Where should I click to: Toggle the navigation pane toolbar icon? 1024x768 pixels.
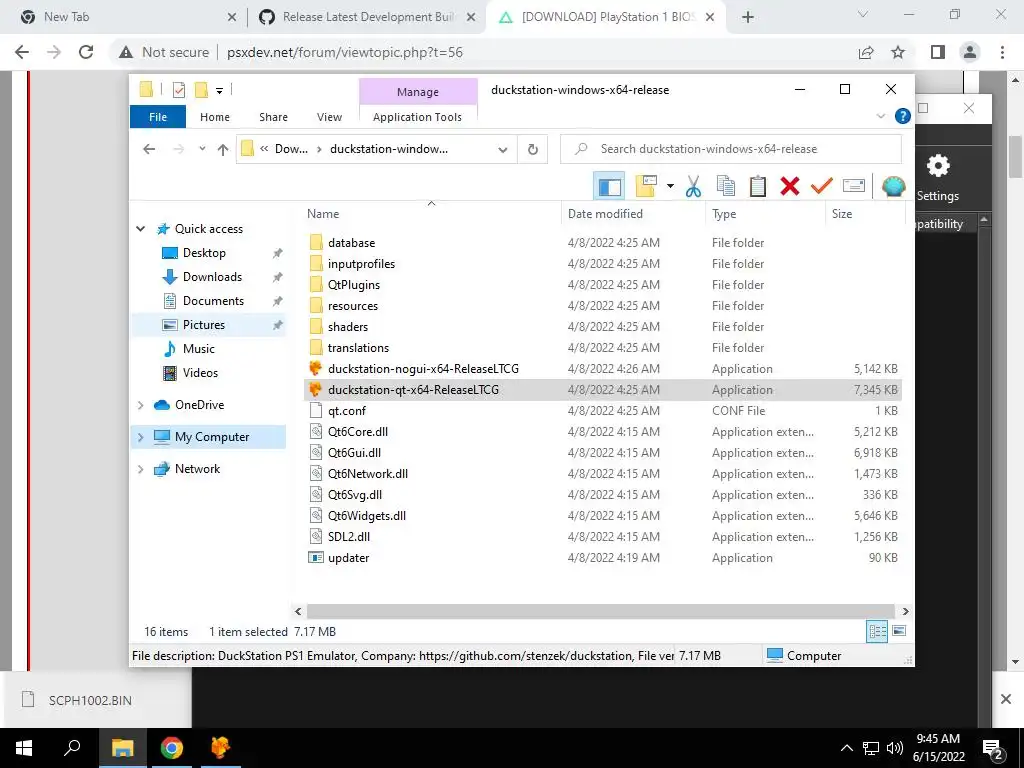609,187
